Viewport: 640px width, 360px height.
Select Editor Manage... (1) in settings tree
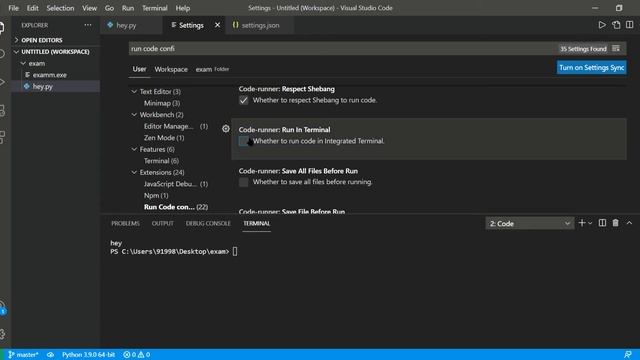click(x=176, y=127)
